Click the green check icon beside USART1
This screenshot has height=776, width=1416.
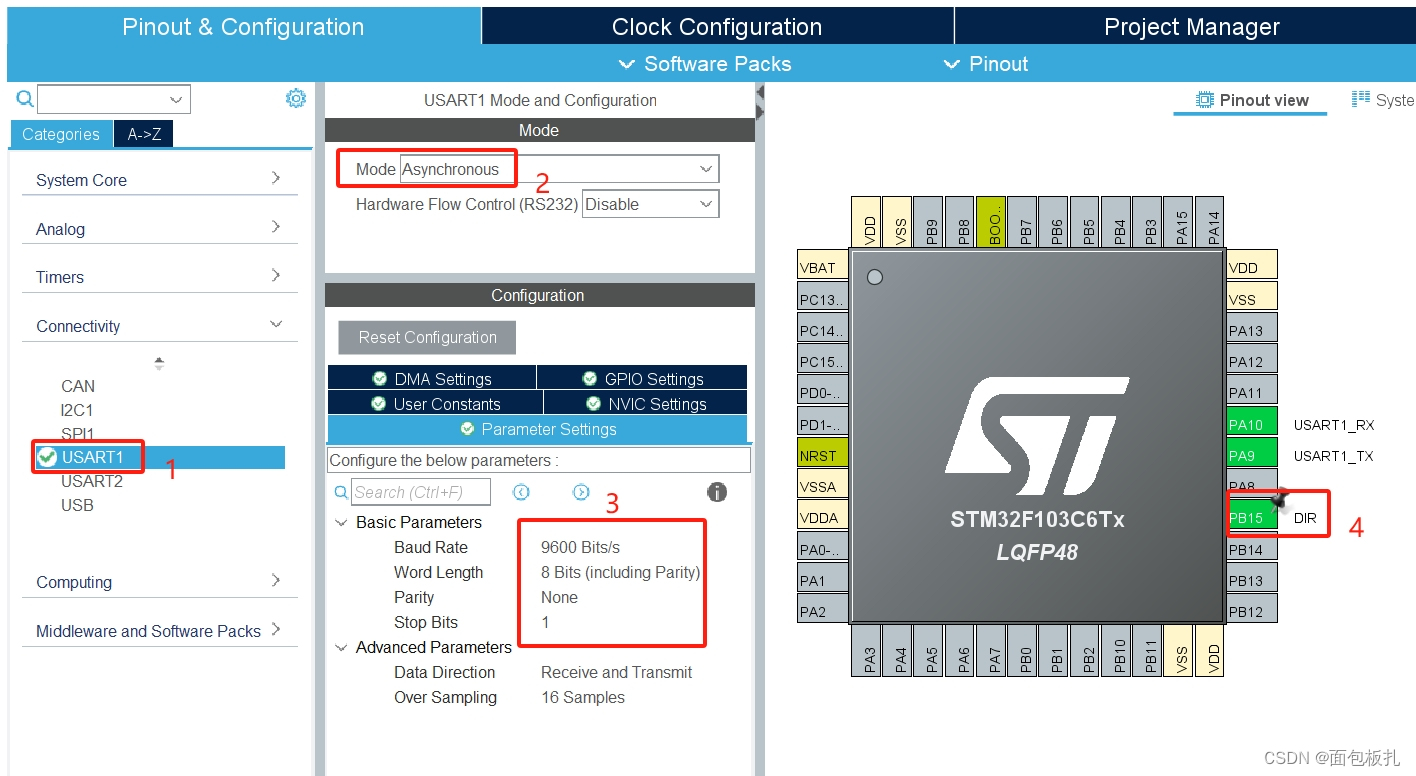pyautogui.click(x=47, y=457)
